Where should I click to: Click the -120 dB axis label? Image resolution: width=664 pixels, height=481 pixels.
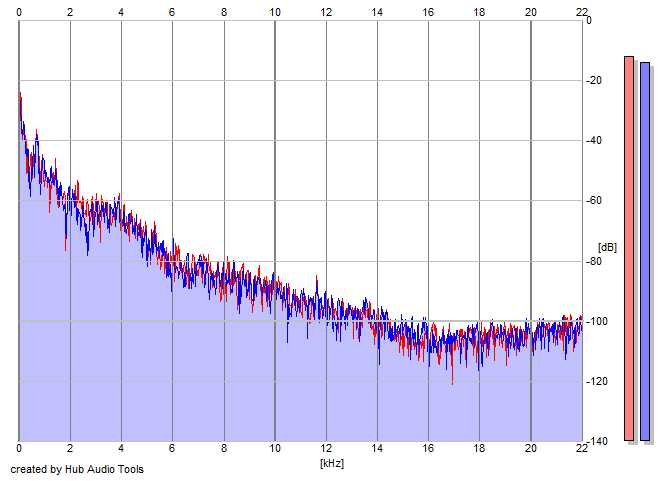click(597, 381)
